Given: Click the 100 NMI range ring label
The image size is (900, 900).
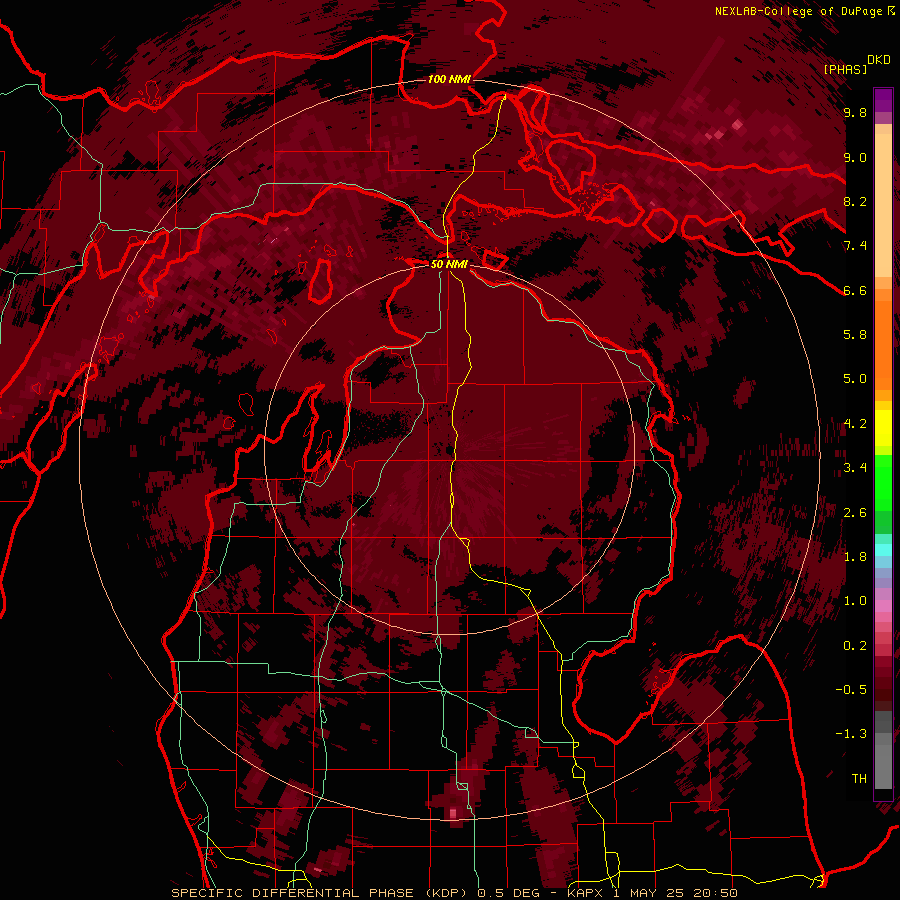Looking at the screenshot, I should pos(449,79).
